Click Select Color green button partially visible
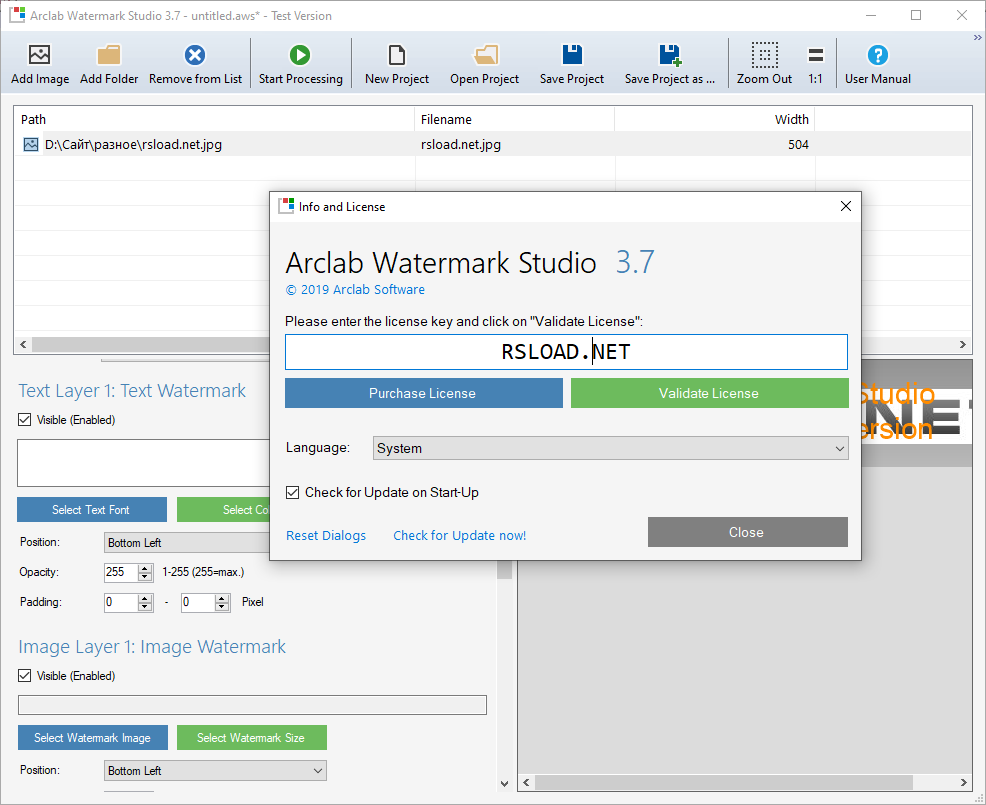986x805 pixels. point(223,509)
